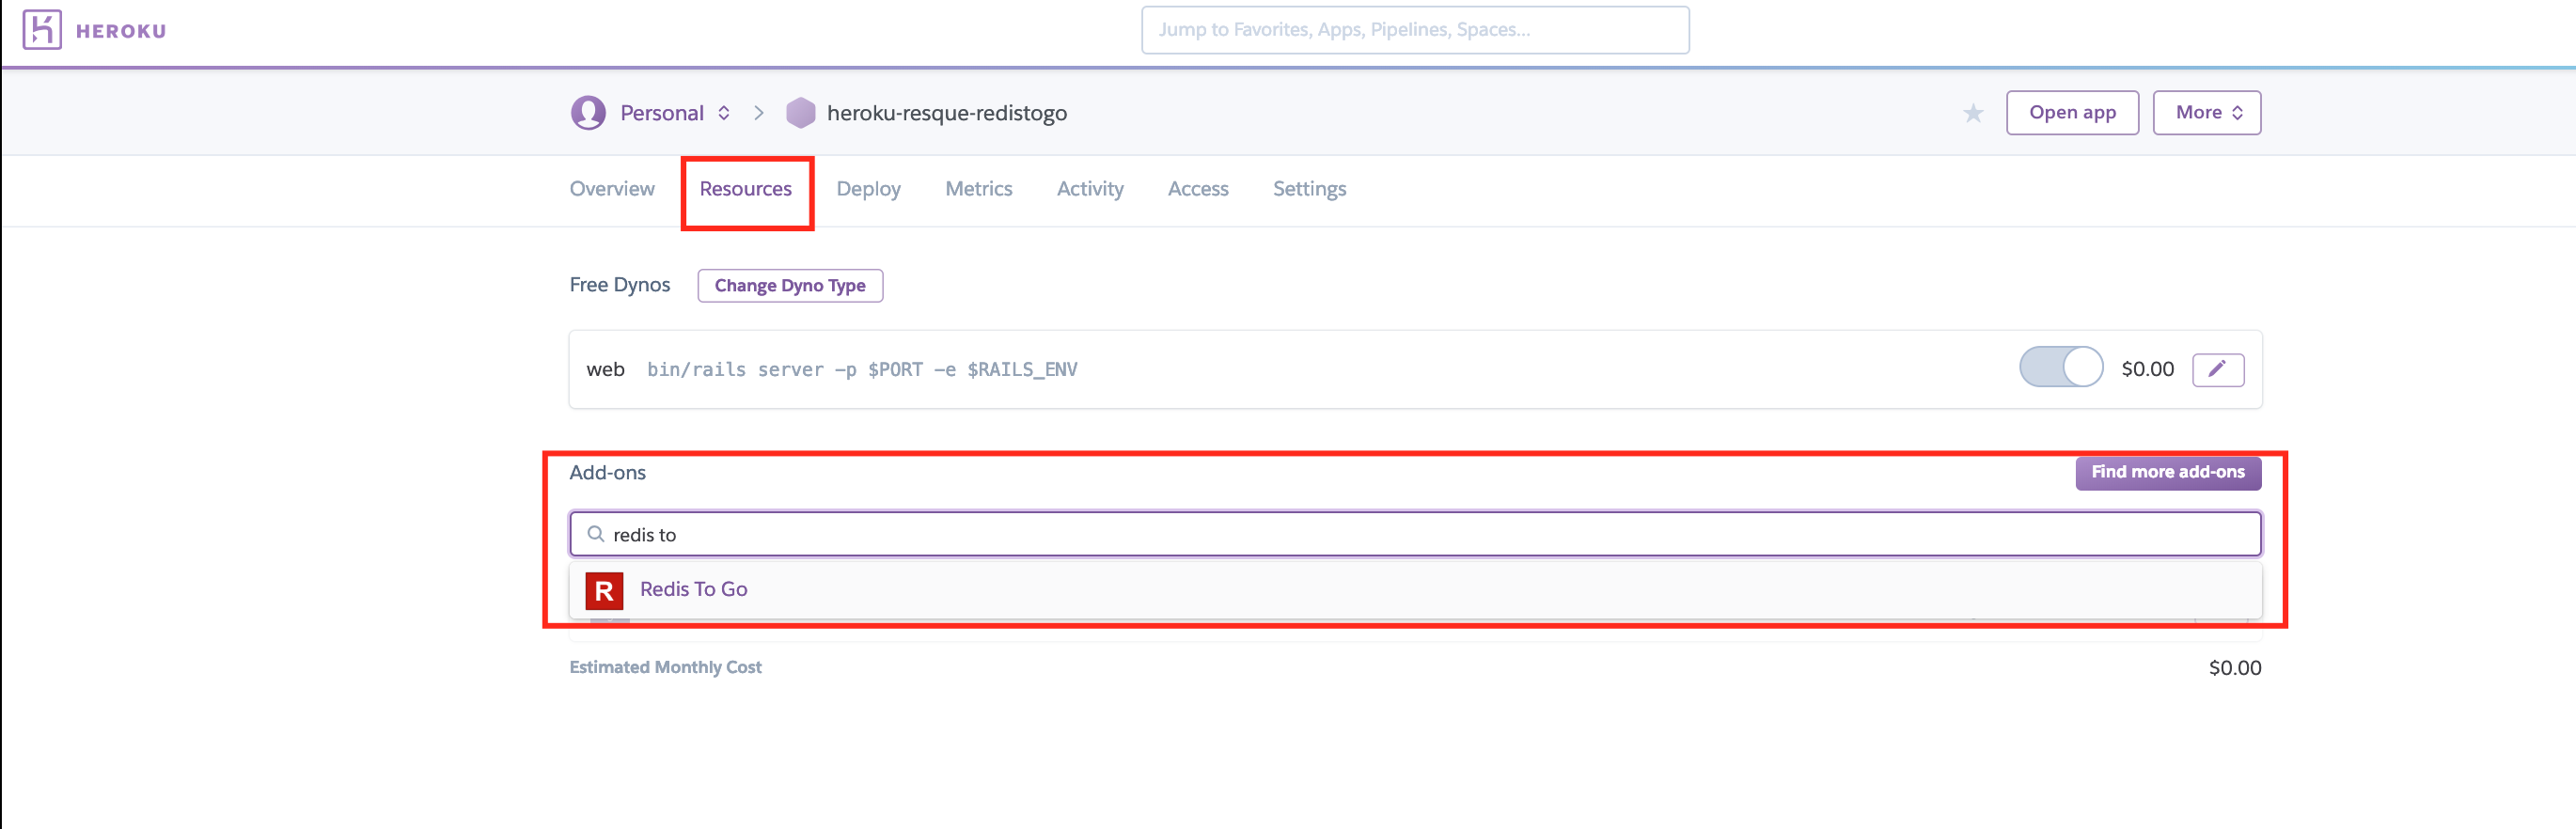Click the Open app button
Screen dimensions: 2576x829
(x=2072, y=113)
